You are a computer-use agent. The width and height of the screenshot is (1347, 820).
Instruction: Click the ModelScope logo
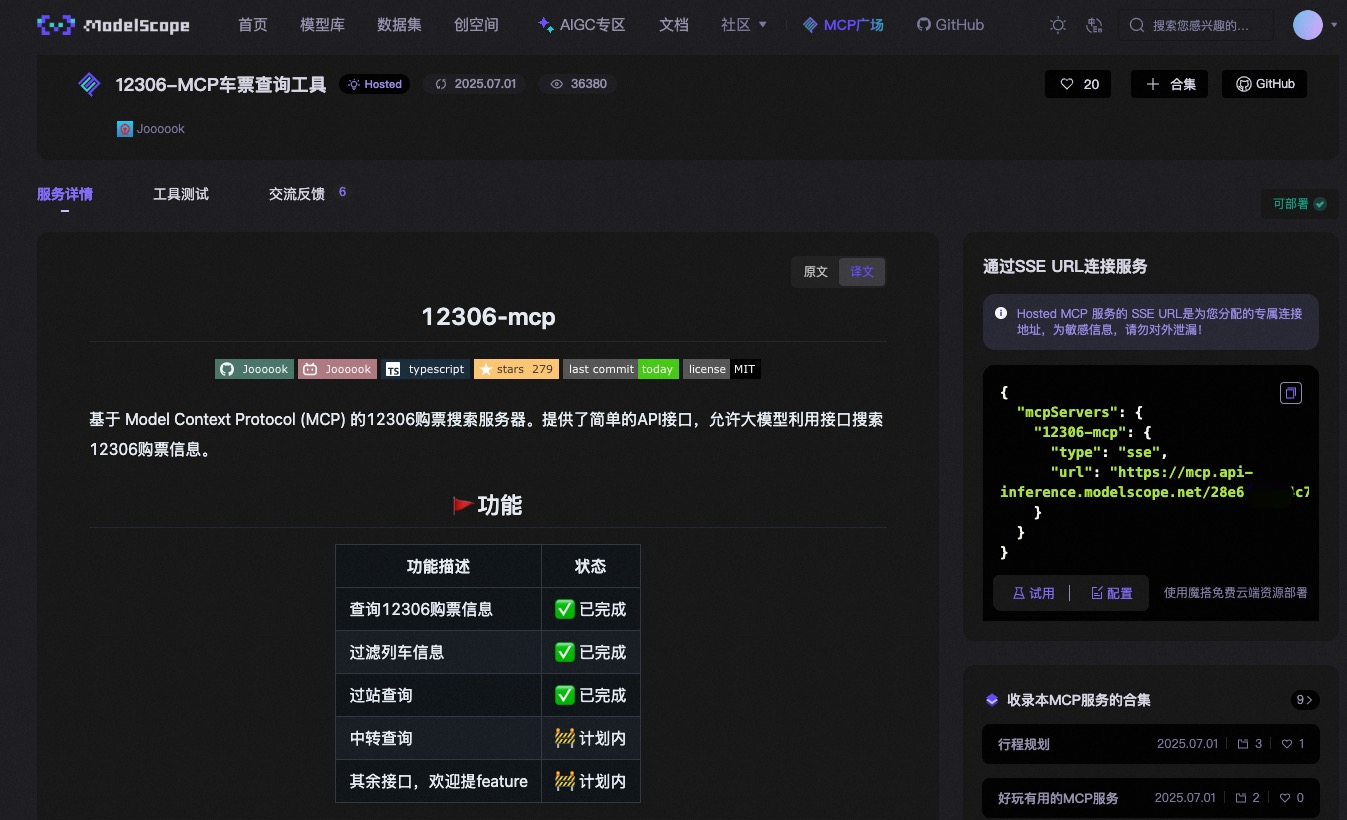(113, 25)
